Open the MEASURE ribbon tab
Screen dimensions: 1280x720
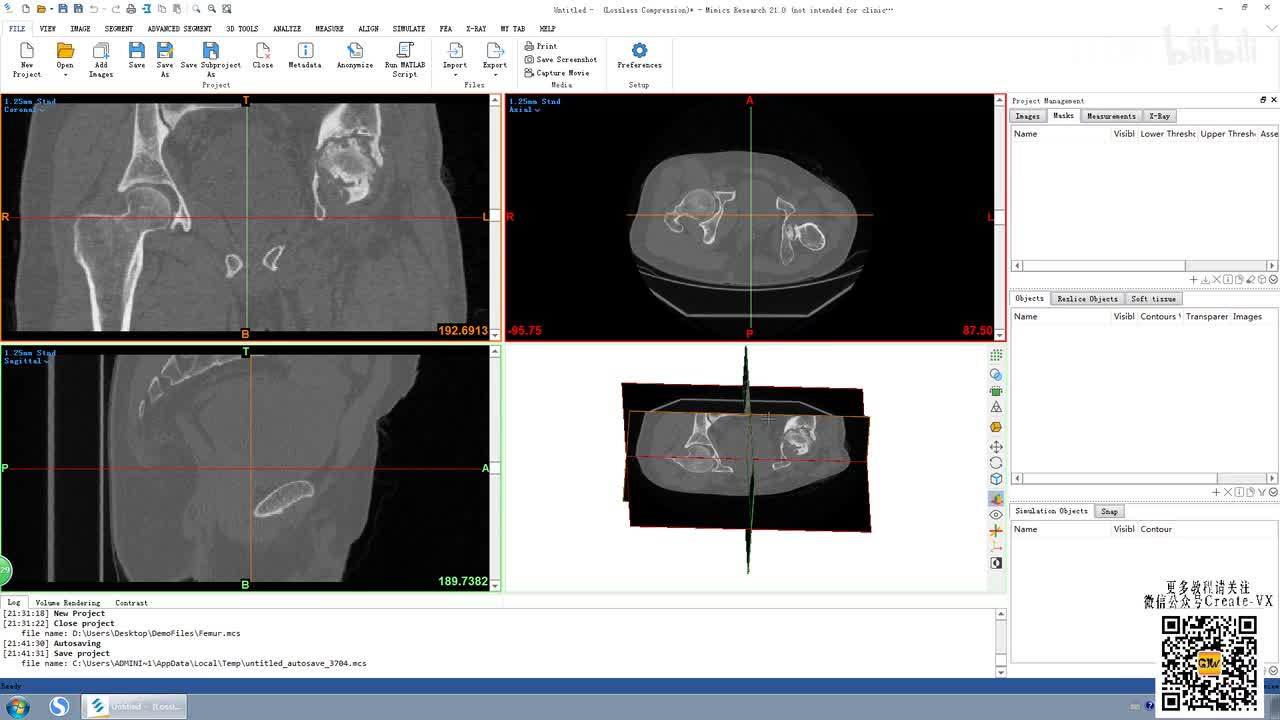(x=329, y=29)
